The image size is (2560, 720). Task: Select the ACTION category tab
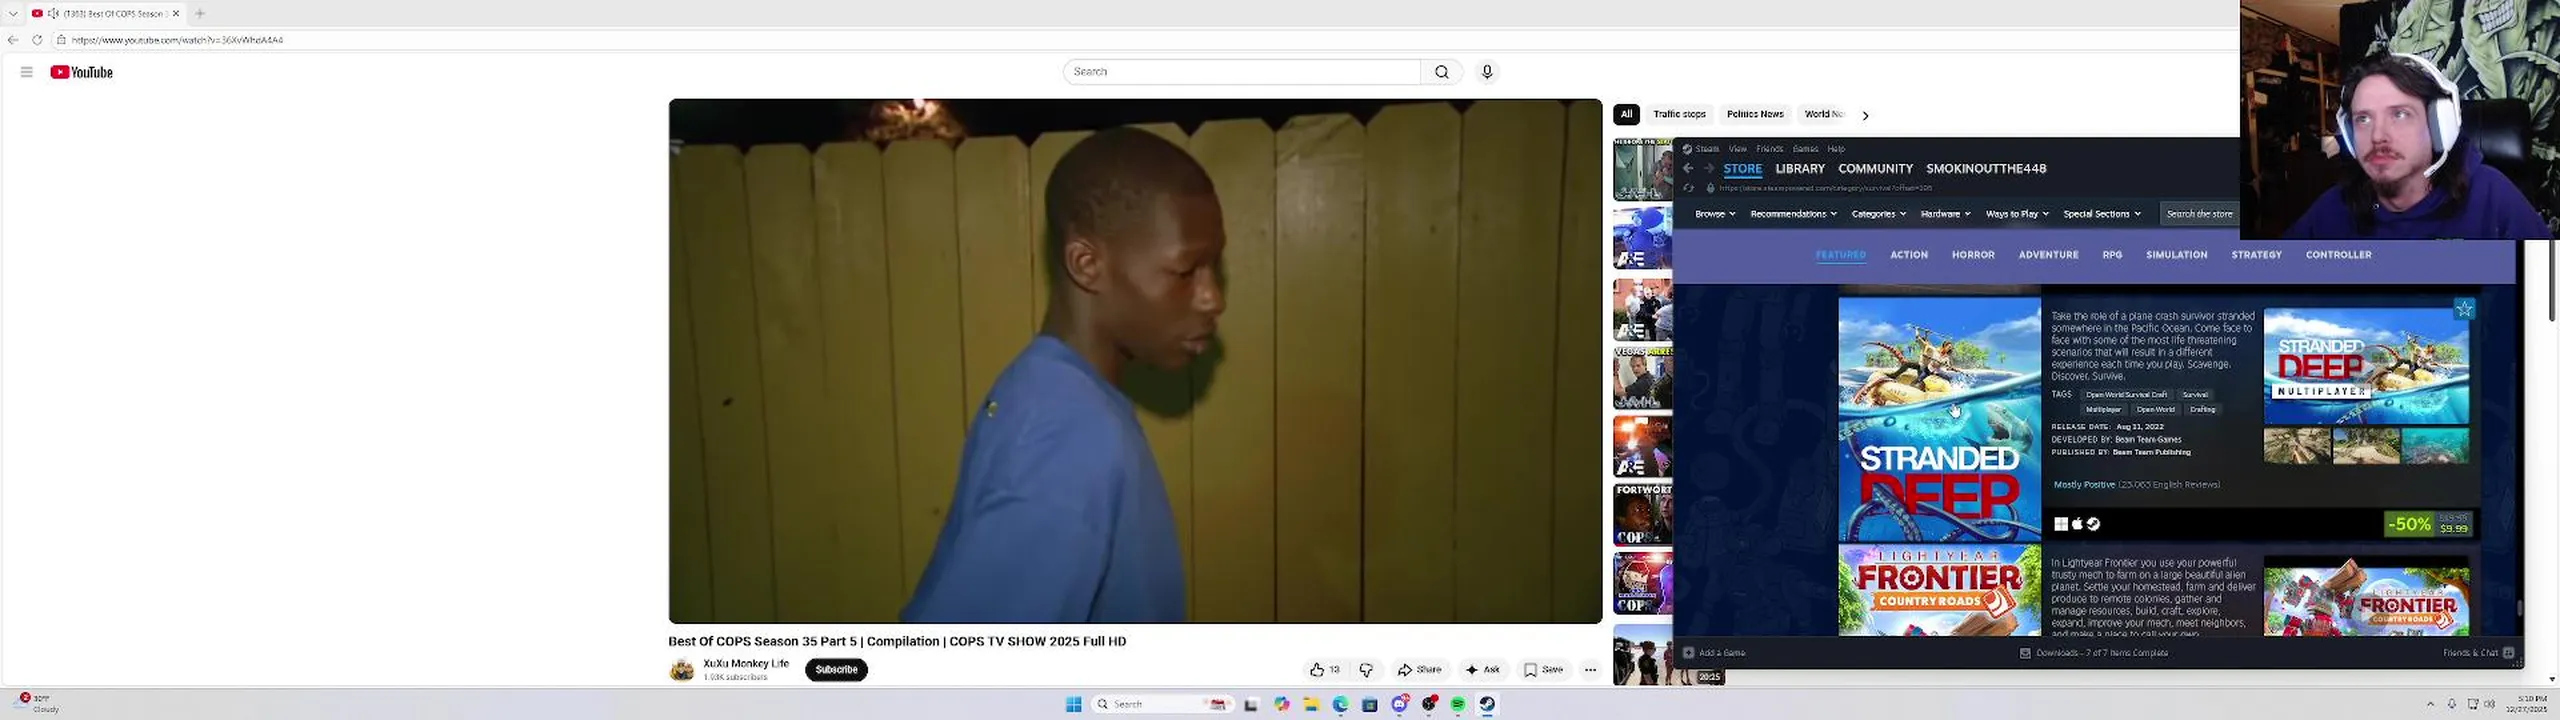point(1908,255)
